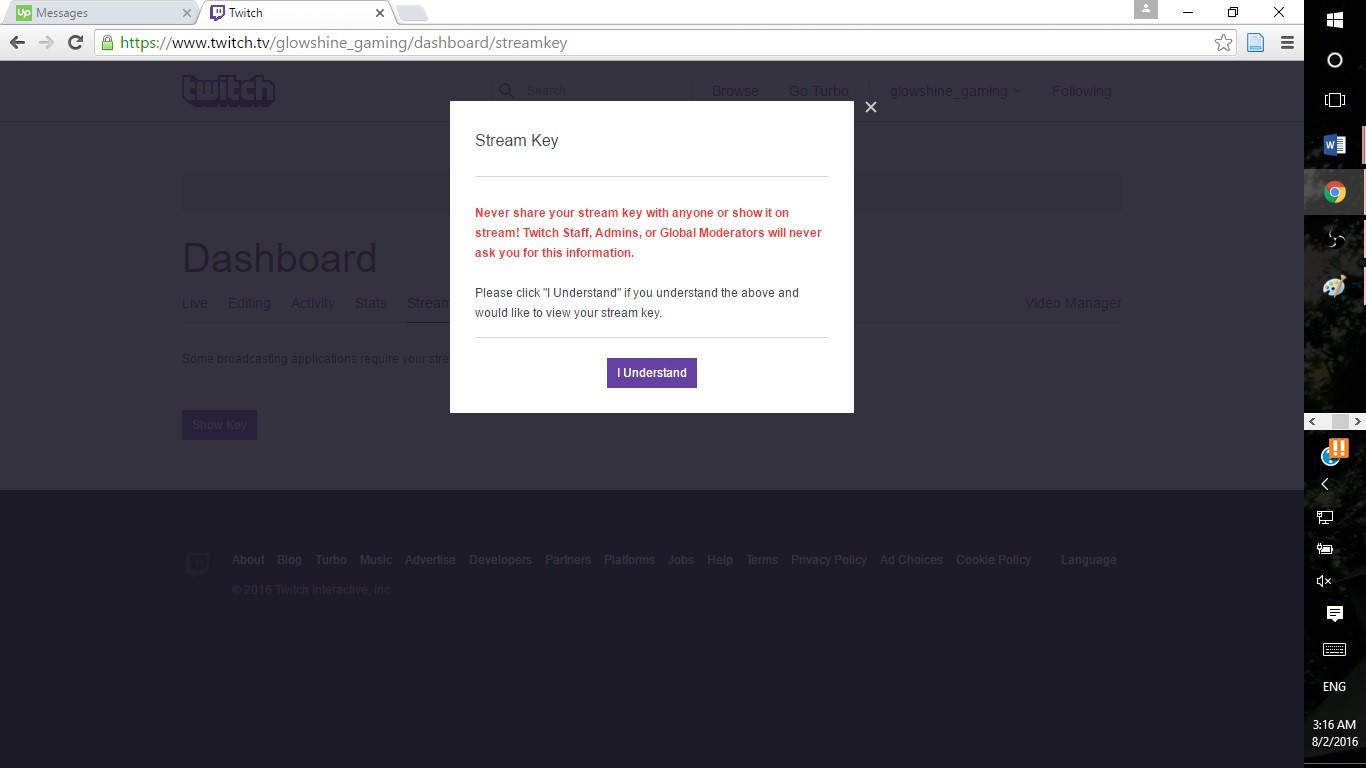The image size is (1366, 768).
Task: Click the green padlock site info icon
Action: [107, 43]
